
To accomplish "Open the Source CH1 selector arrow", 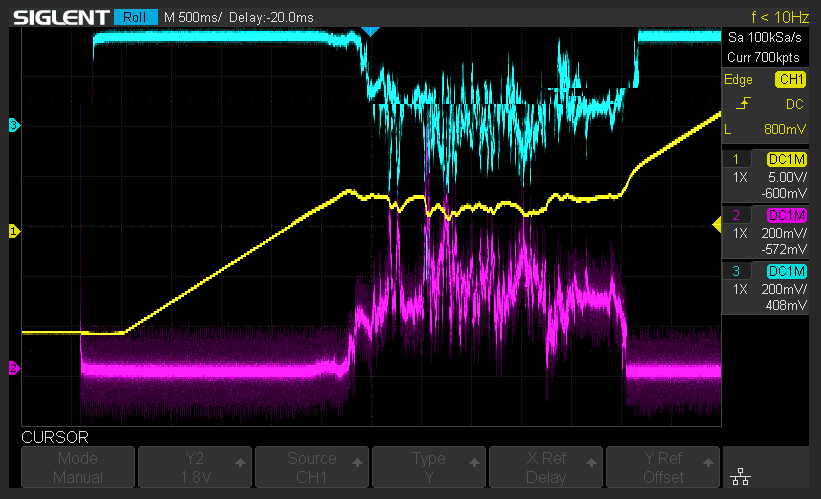I will coord(358,462).
